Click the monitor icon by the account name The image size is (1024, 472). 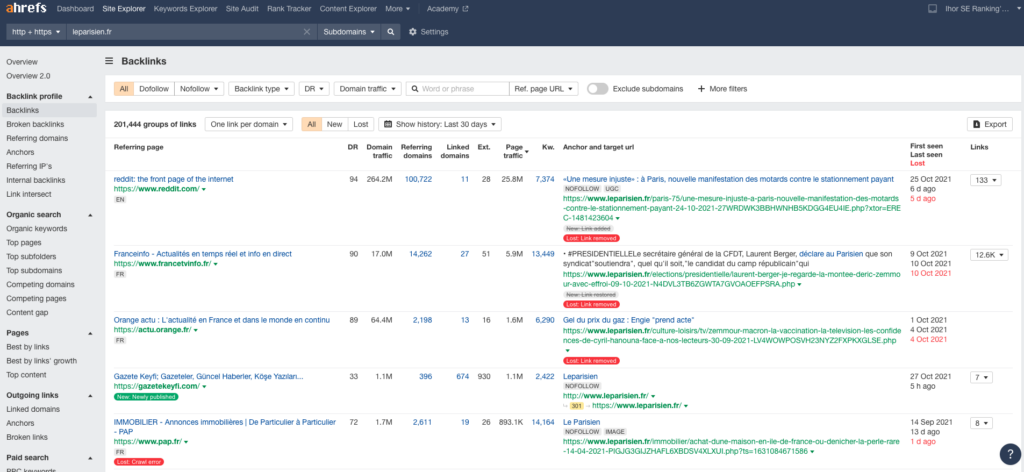tap(933, 9)
